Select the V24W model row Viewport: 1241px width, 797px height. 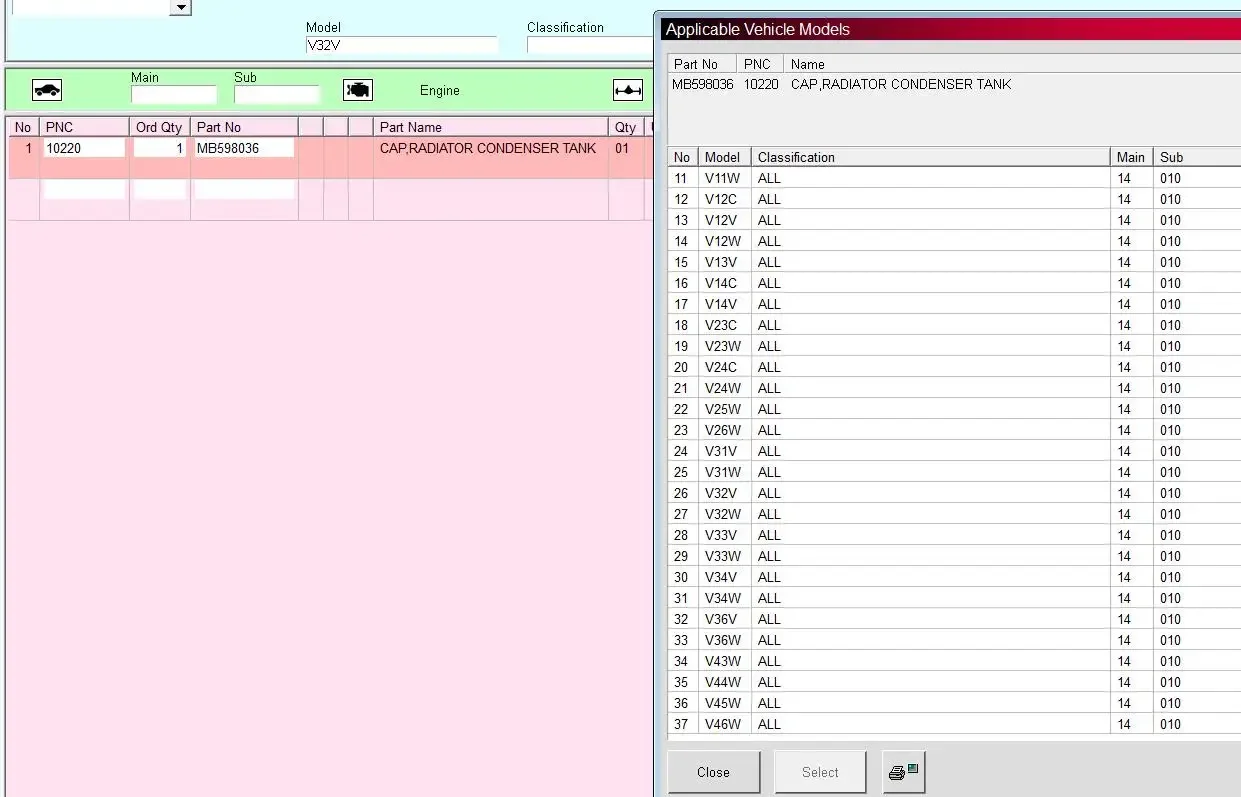click(x=954, y=388)
